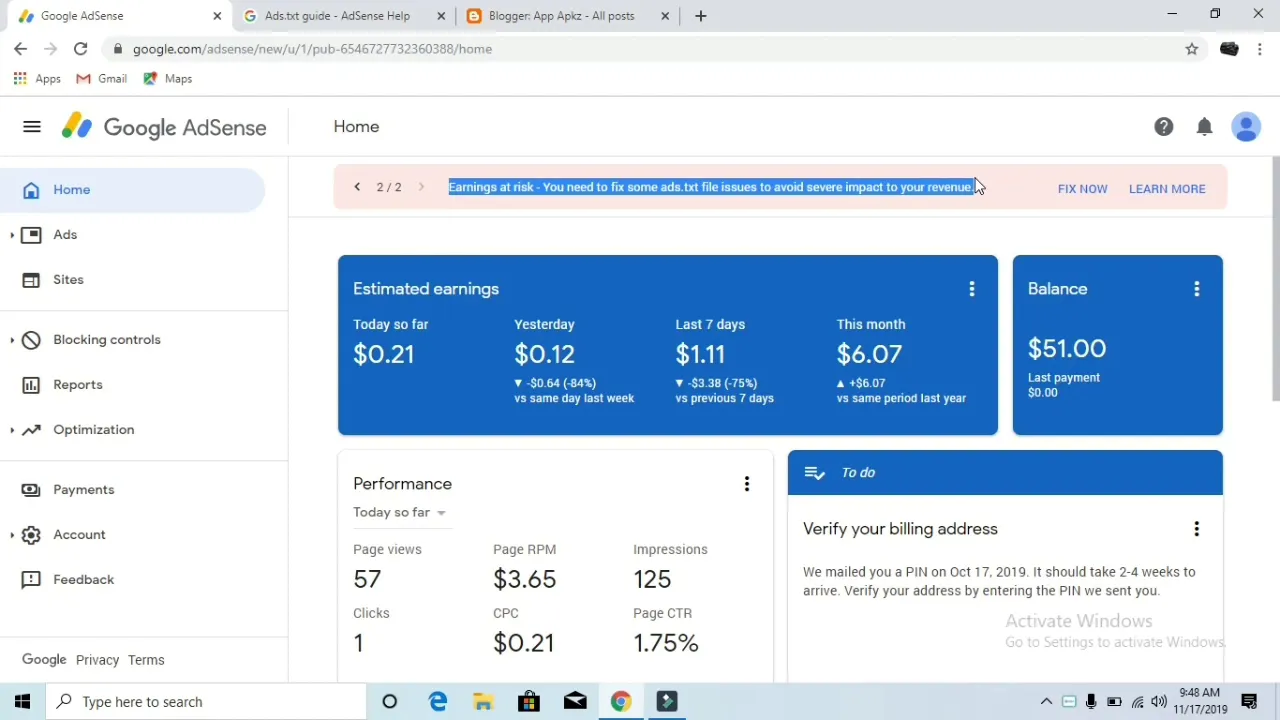Click the Reports chart icon in sidebar

point(32,385)
